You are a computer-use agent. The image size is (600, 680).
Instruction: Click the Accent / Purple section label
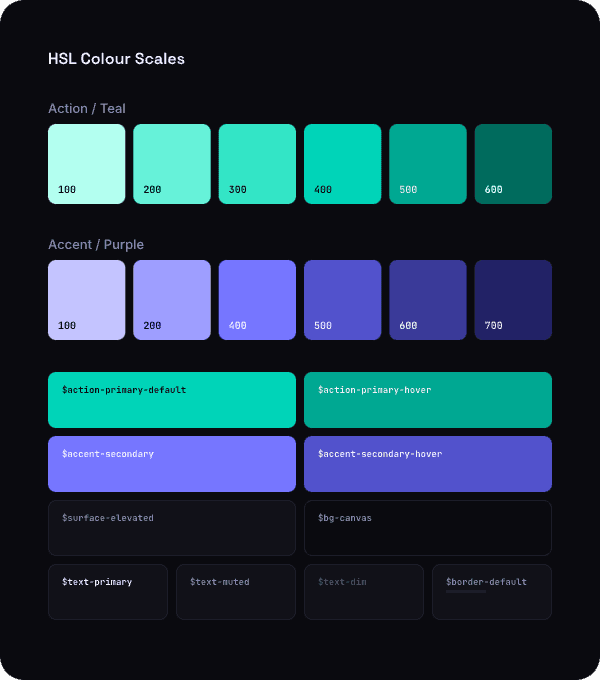96,245
